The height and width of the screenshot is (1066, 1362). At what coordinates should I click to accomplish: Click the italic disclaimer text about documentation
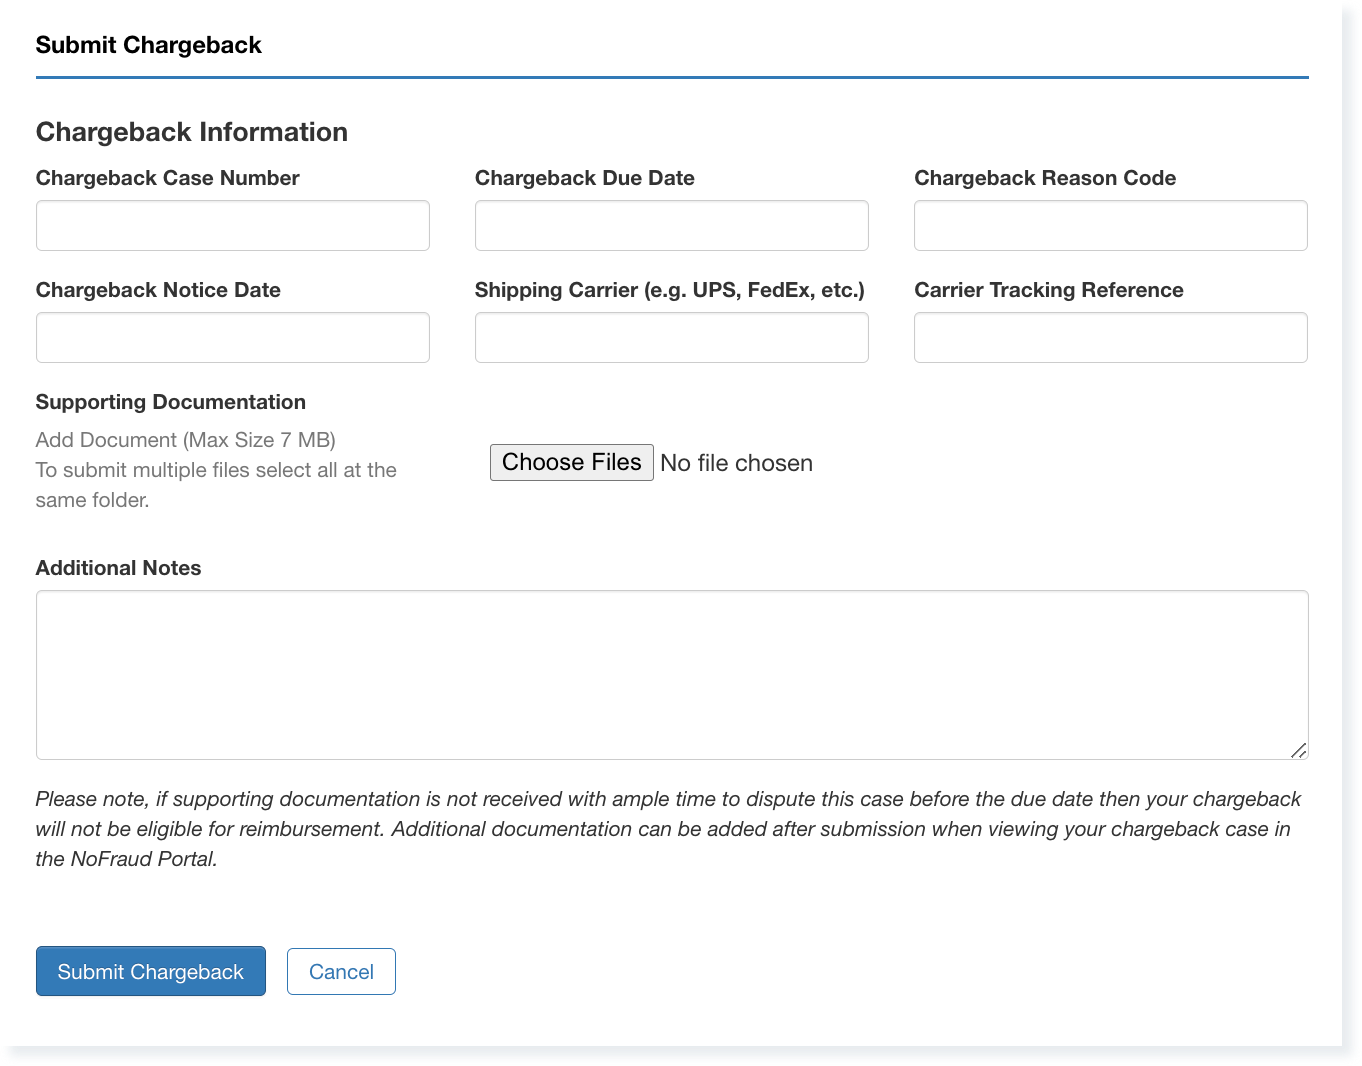coord(668,828)
